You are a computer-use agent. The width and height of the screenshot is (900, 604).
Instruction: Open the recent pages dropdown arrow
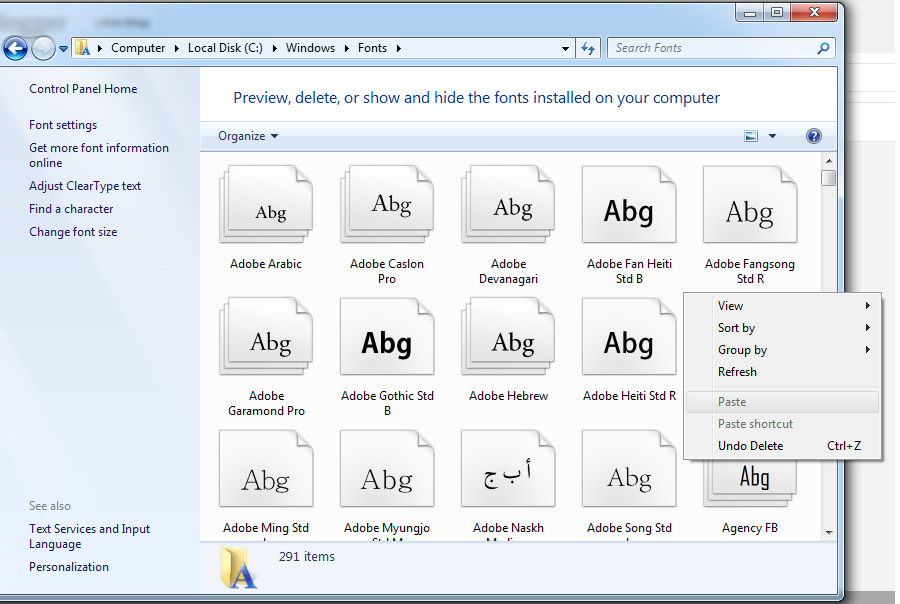[63, 49]
